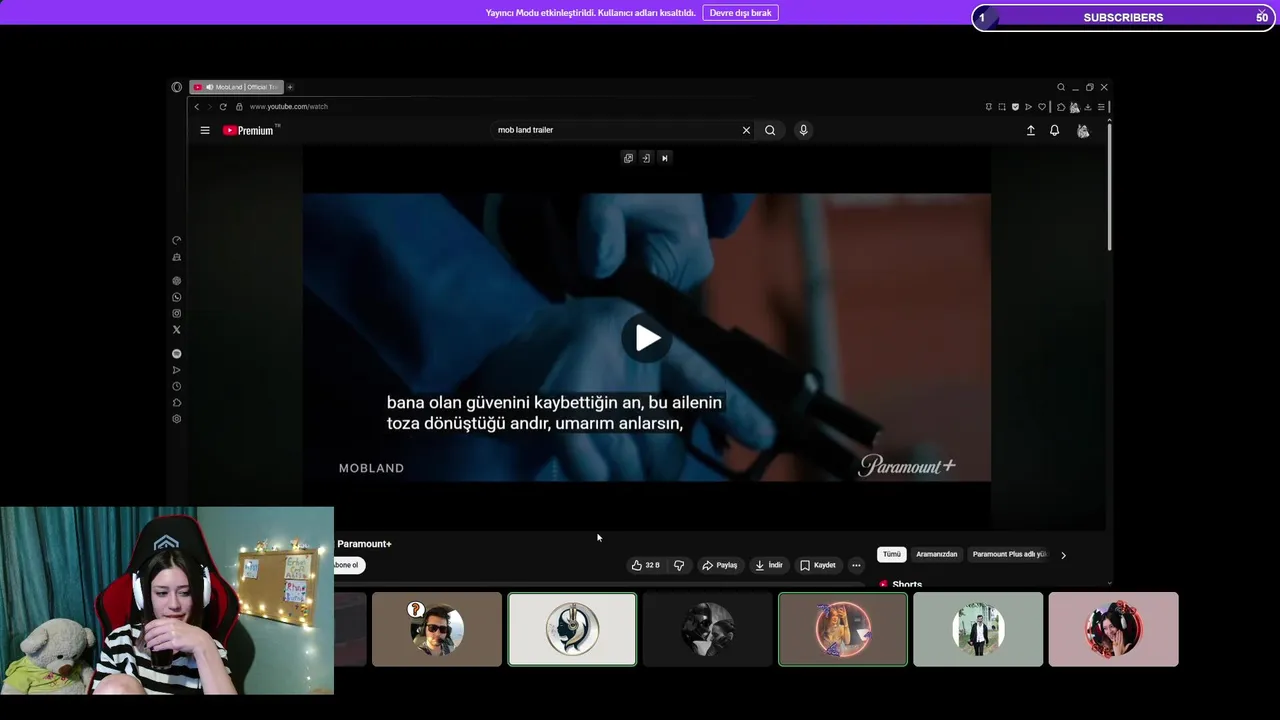Screen dimensions: 1280x720
Task: Select the Tümü filter chip
Action: (x=891, y=554)
